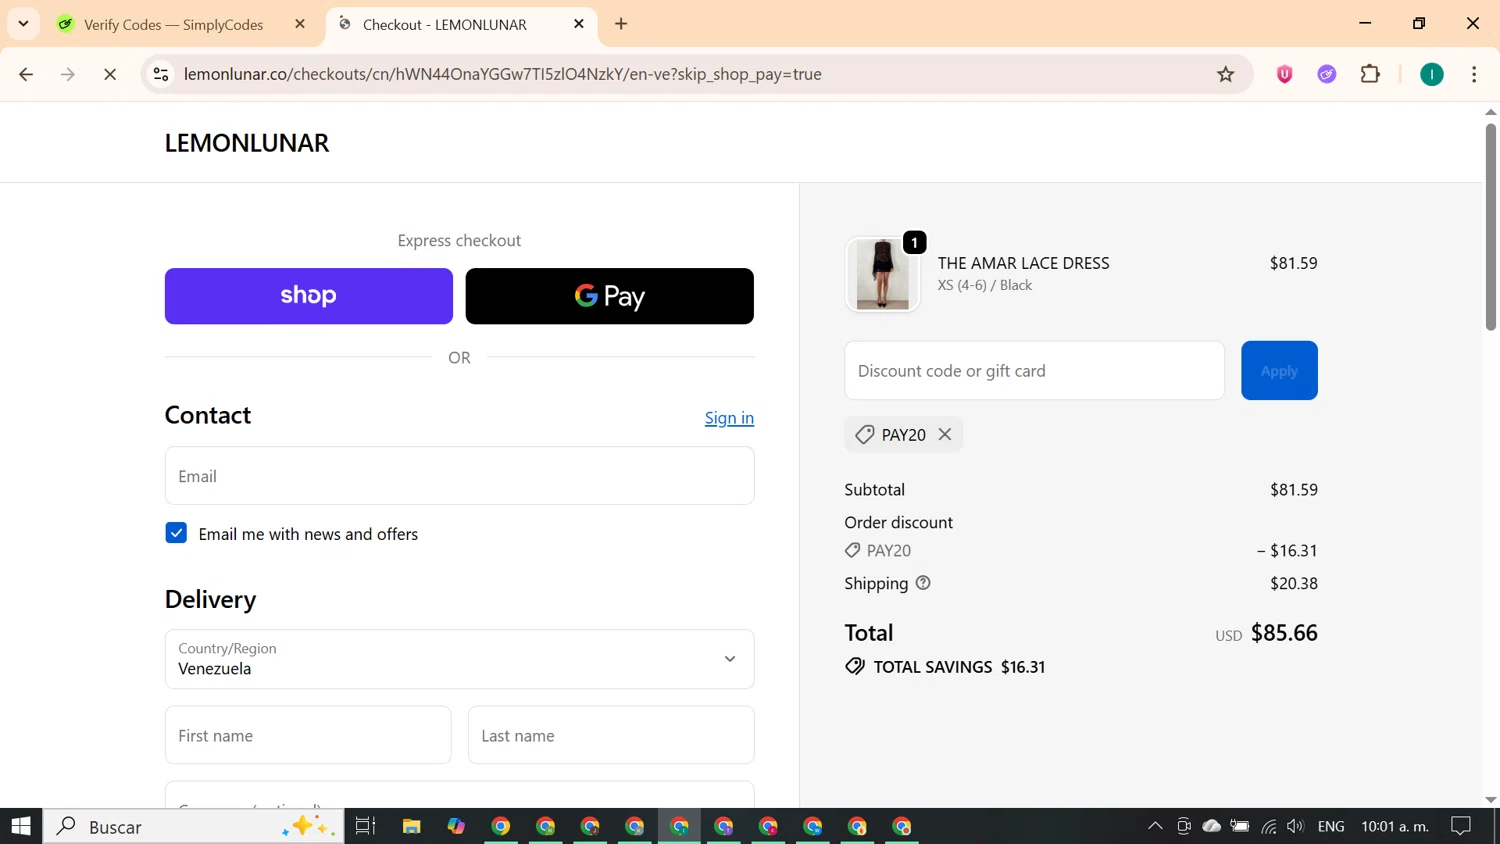Open File Explorer from taskbar
Screen dimensions: 1500x844
(411, 826)
